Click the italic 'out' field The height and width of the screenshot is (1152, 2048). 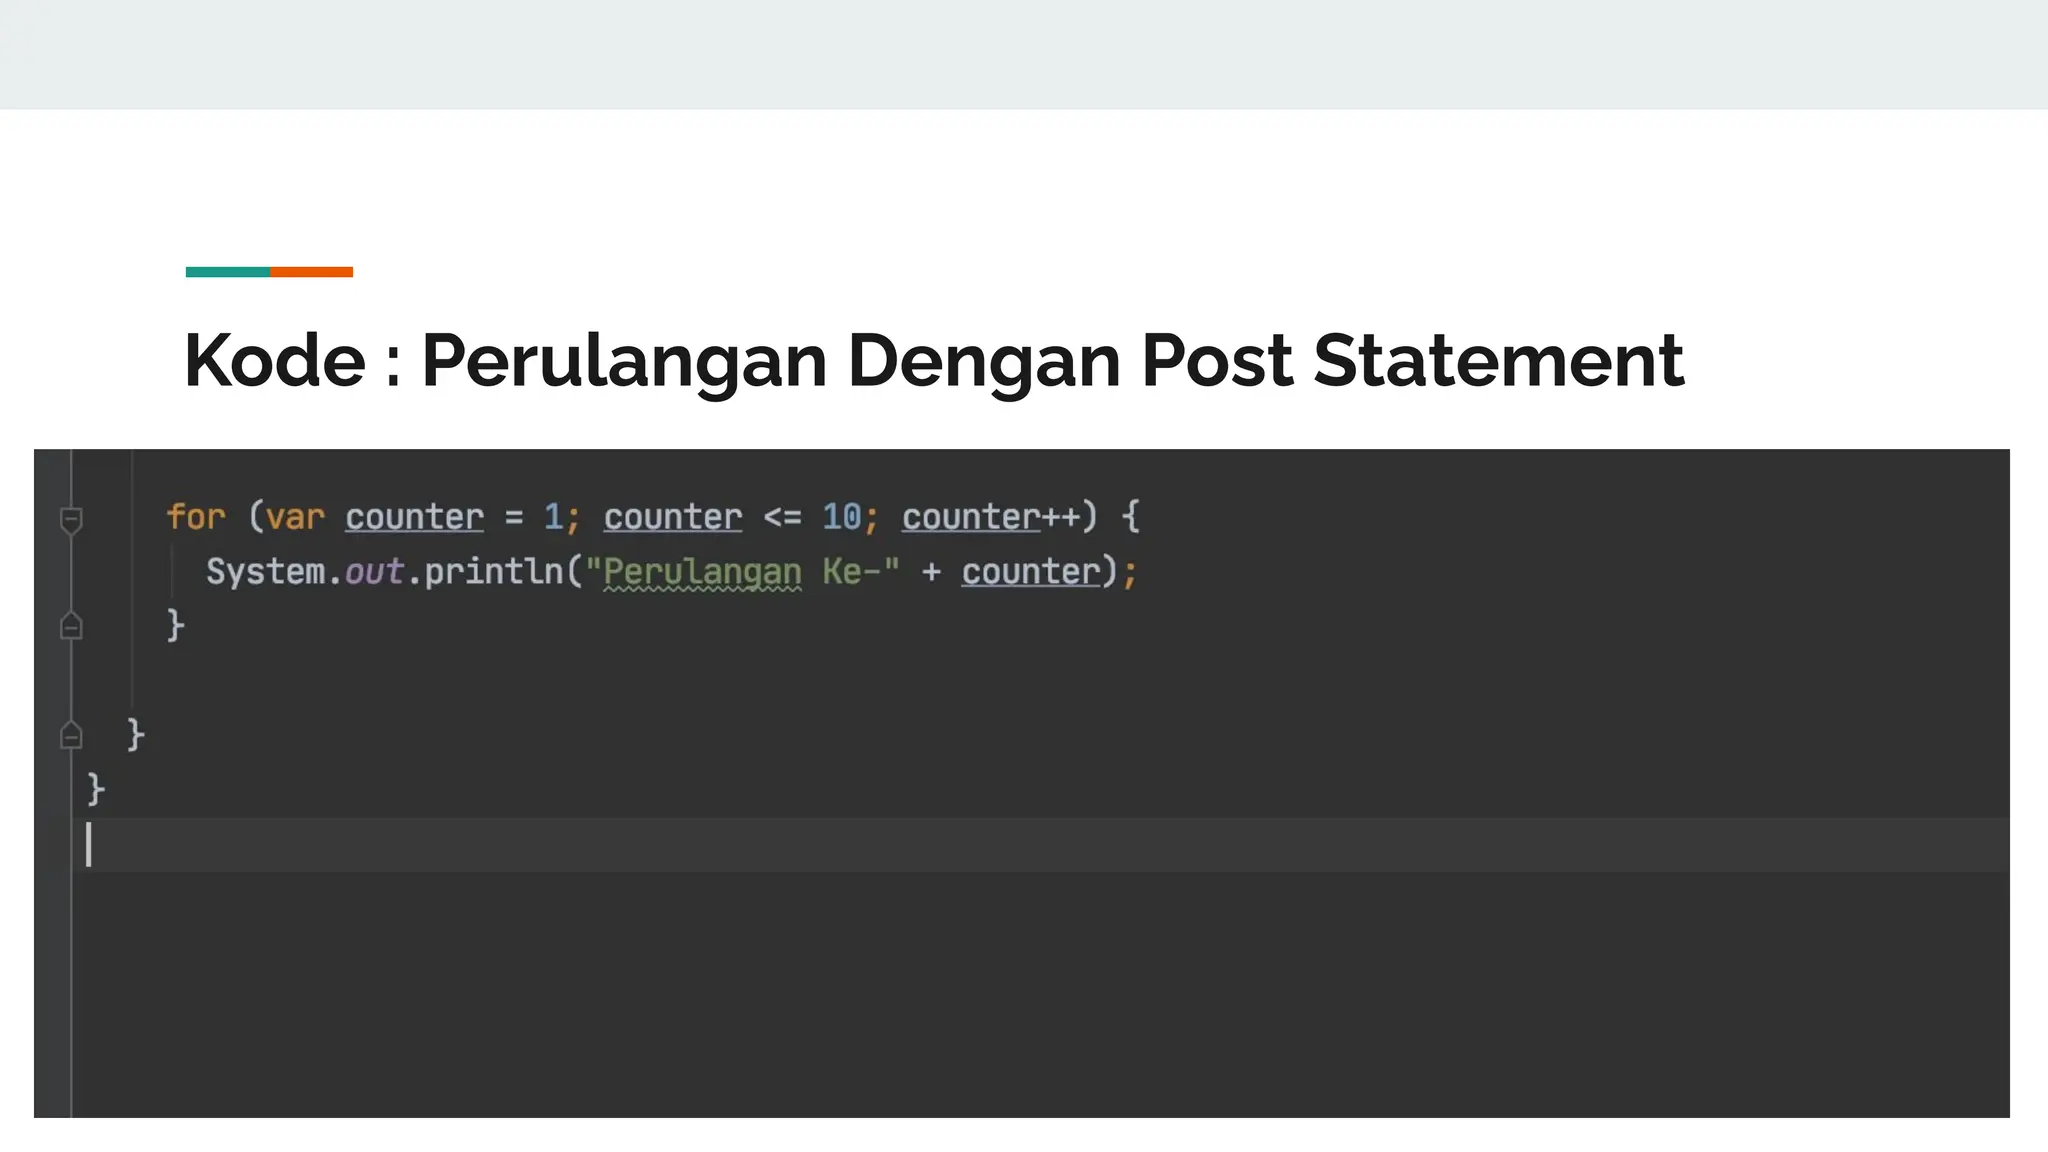[374, 572]
